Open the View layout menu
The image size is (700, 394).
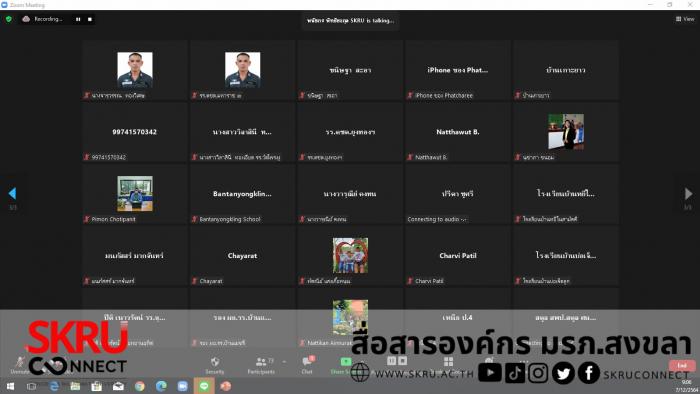tap(685, 19)
